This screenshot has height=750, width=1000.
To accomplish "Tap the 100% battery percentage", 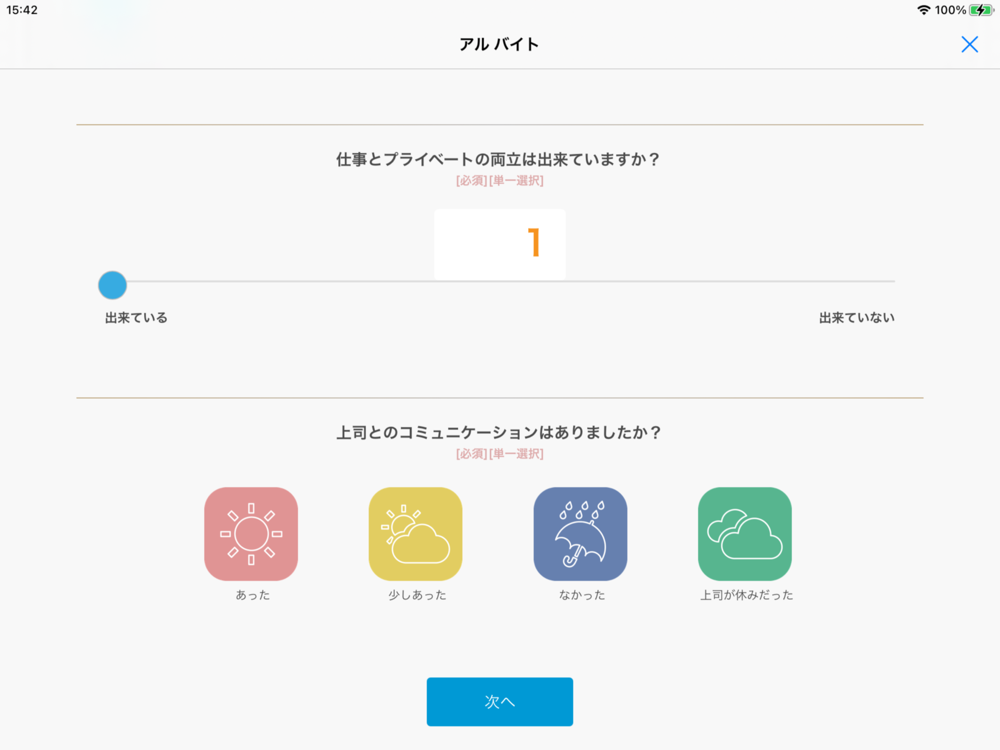I will coord(950,10).
